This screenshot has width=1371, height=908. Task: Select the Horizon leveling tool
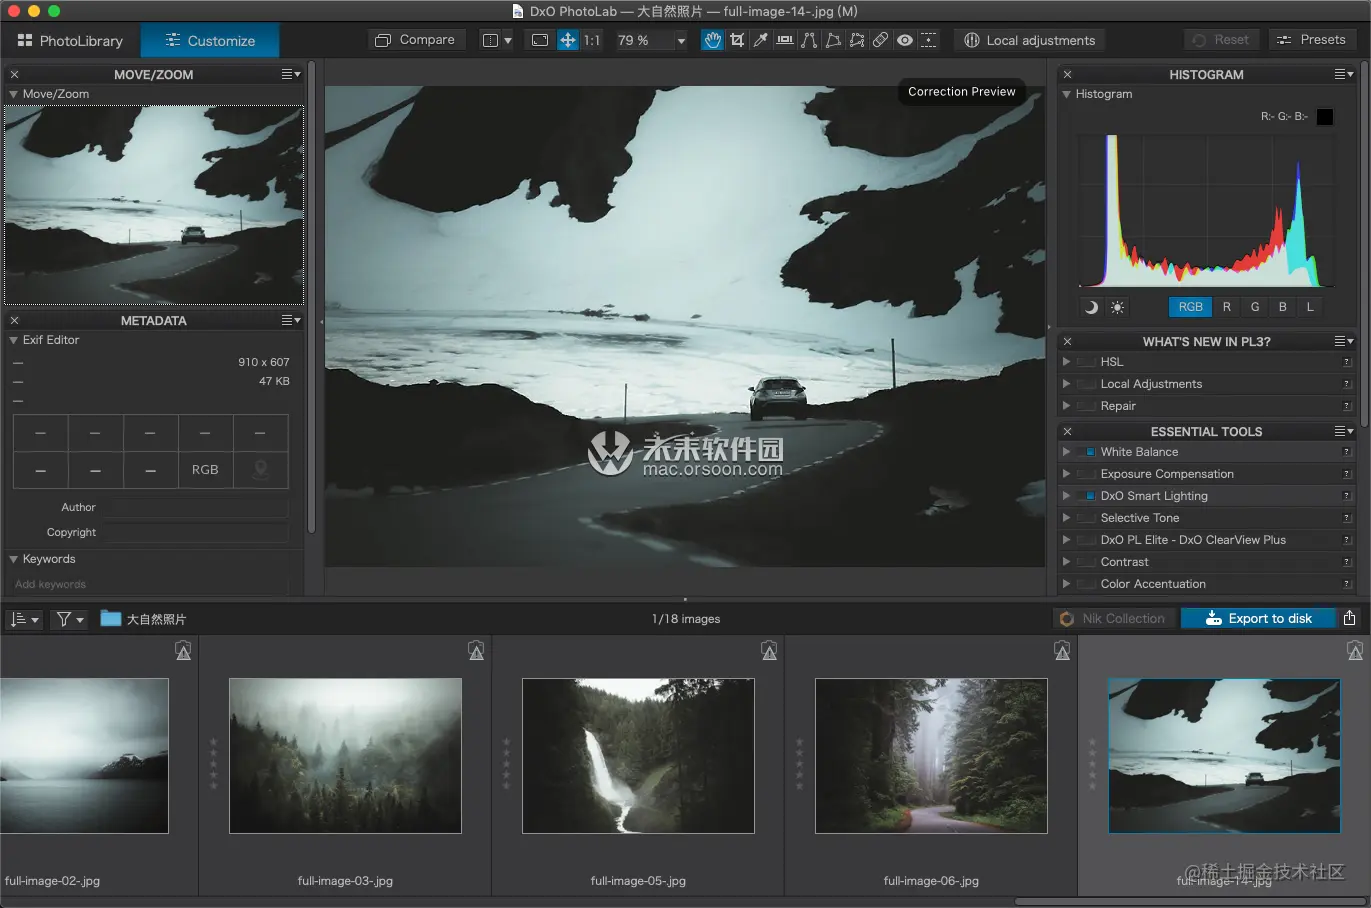click(x=785, y=40)
